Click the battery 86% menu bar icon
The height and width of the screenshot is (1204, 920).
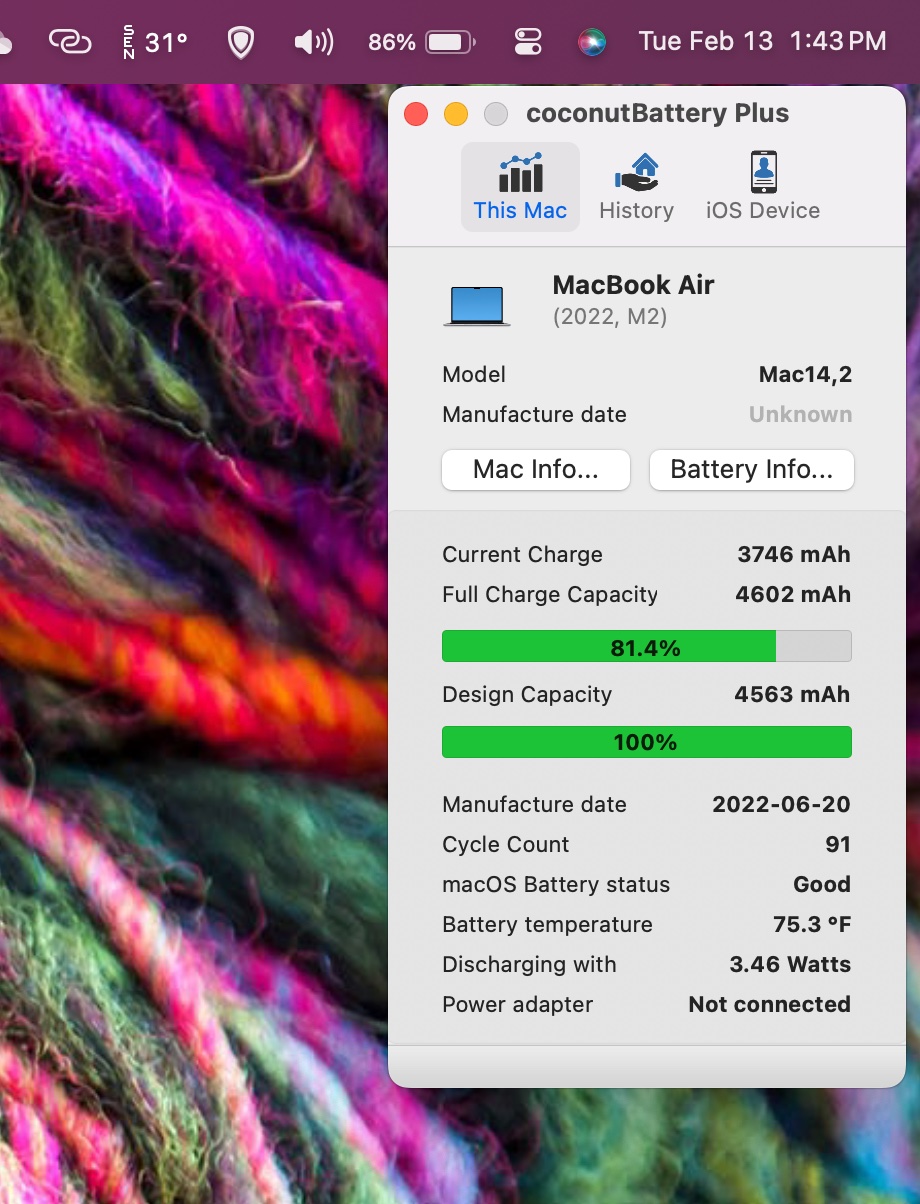click(421, 42)
